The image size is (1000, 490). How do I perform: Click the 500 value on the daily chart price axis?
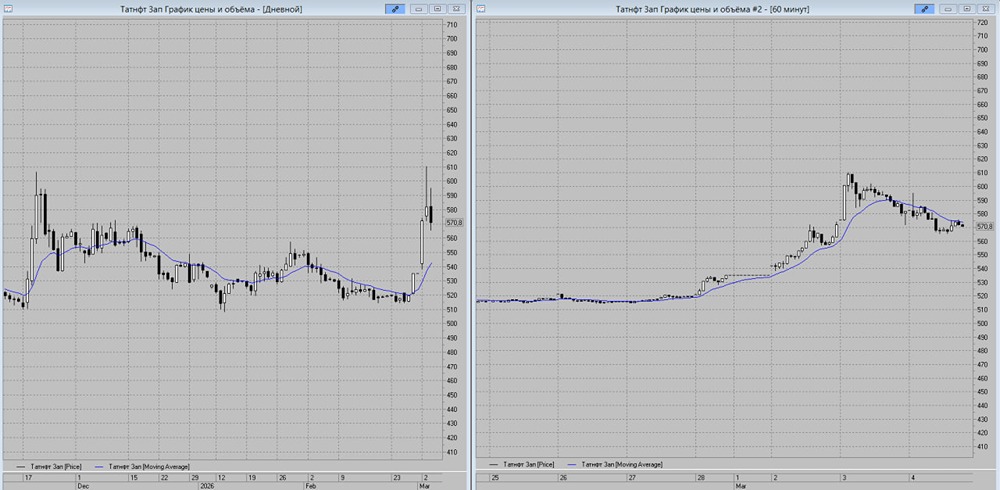(x=452, y=323)
